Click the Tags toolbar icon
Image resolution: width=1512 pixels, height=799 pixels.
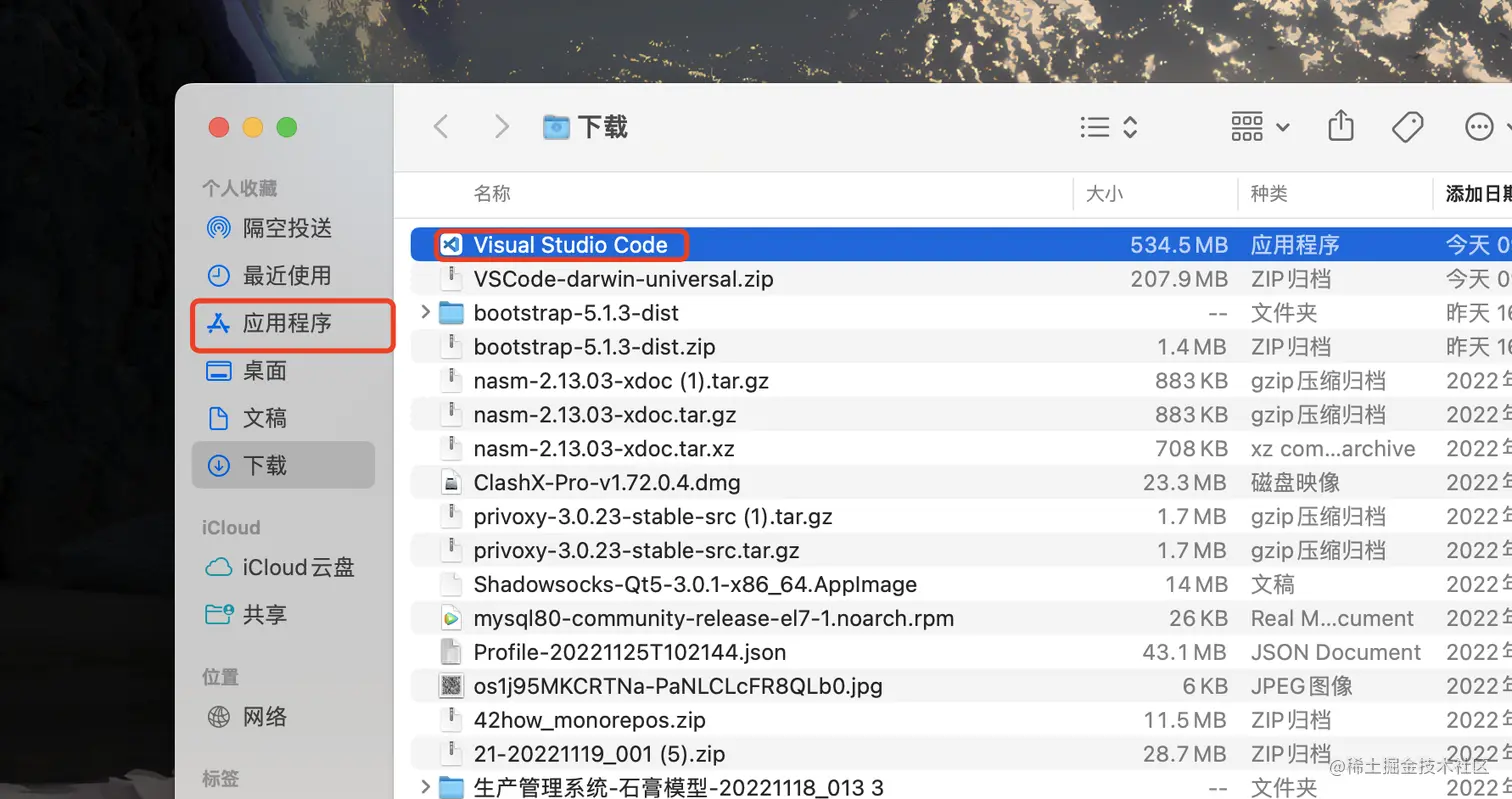[1408, 127]
